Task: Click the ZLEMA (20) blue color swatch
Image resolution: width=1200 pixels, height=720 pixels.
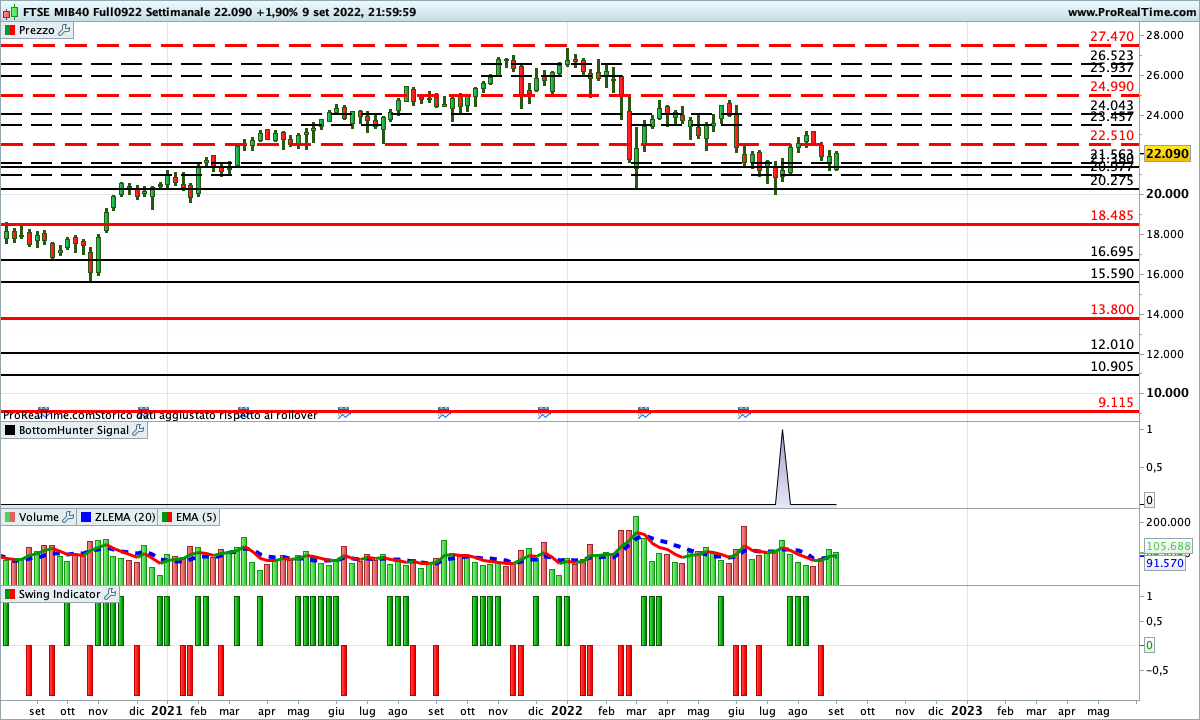Action: coord(88,517)
